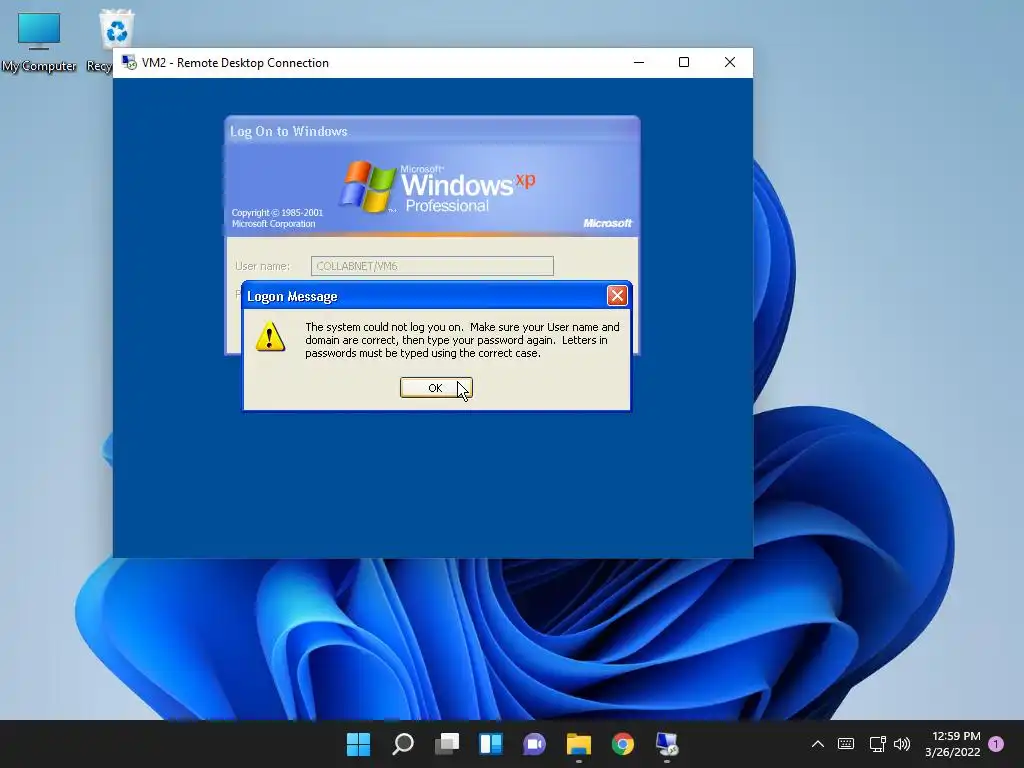This screenshot has width=1024, height=768.
Task: Open Widgets from the taskbar
Action: coord(490,744)
